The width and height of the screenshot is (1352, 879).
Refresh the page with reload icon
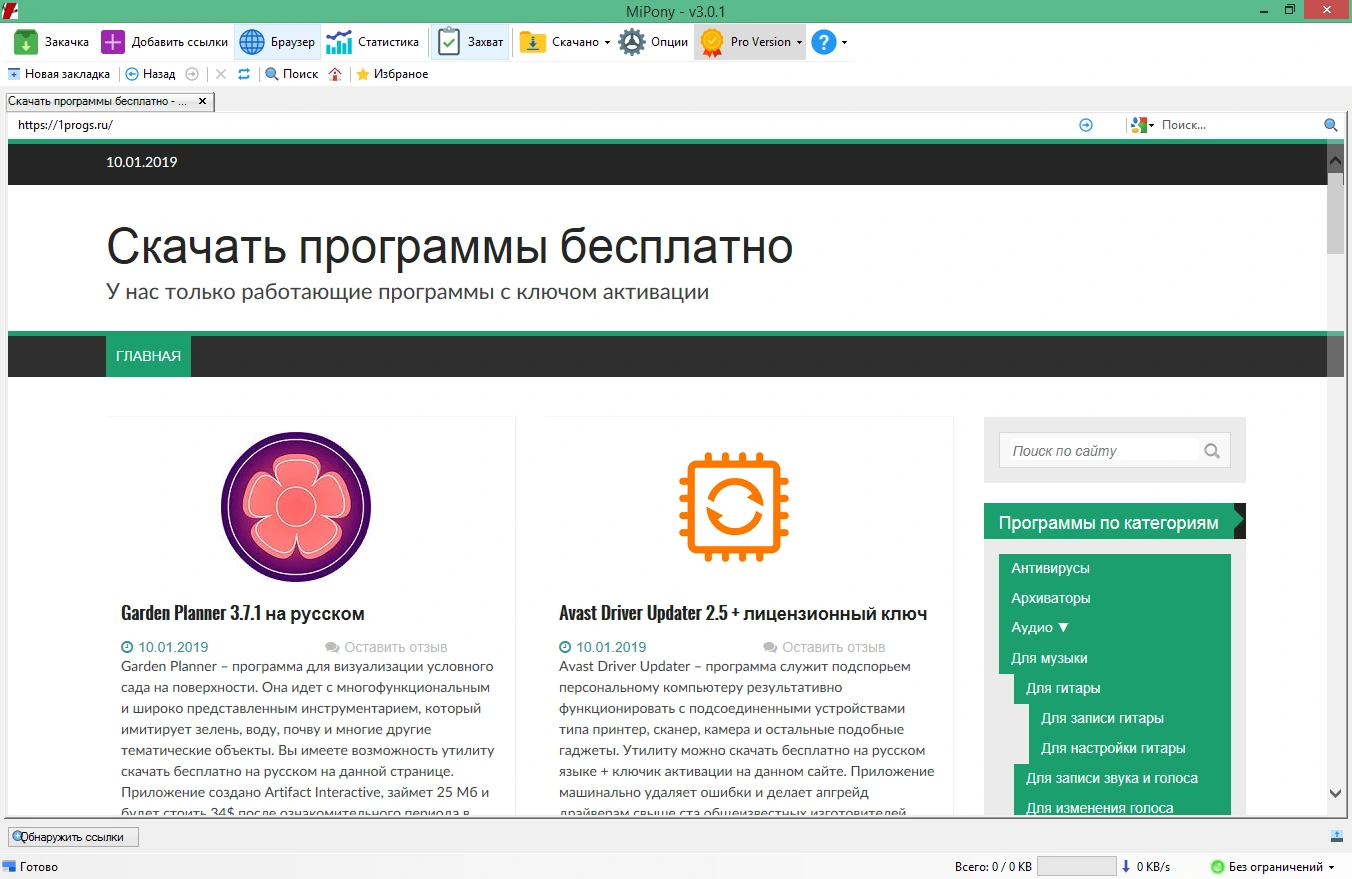click(244, 74)
